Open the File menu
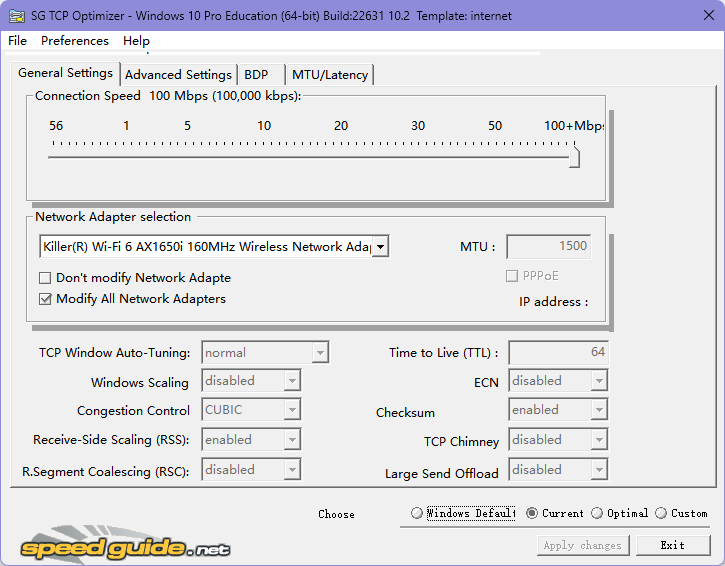 point(18,41)
